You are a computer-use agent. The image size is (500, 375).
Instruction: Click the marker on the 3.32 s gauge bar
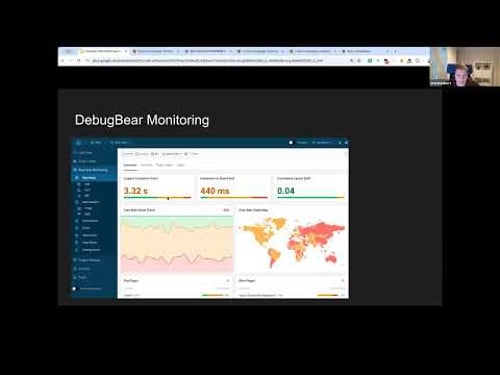point(168,198)
